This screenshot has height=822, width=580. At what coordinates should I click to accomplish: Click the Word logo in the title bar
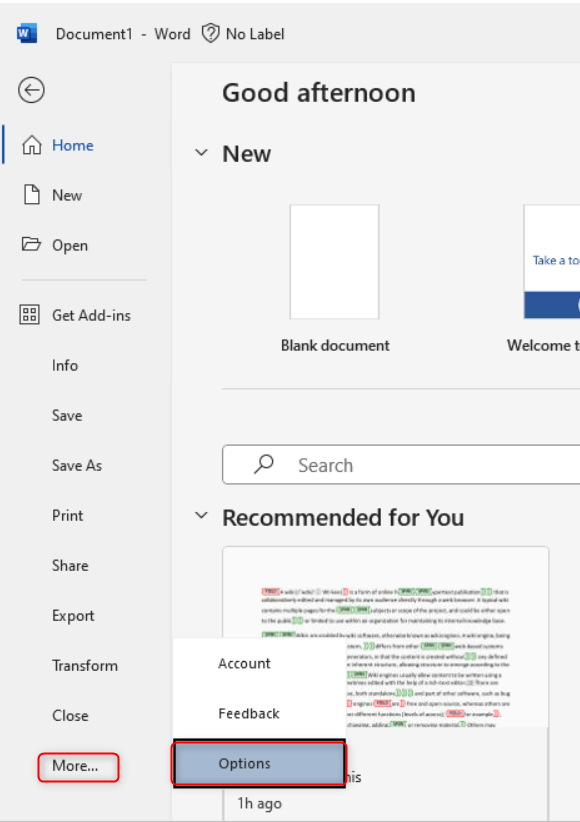27,32
